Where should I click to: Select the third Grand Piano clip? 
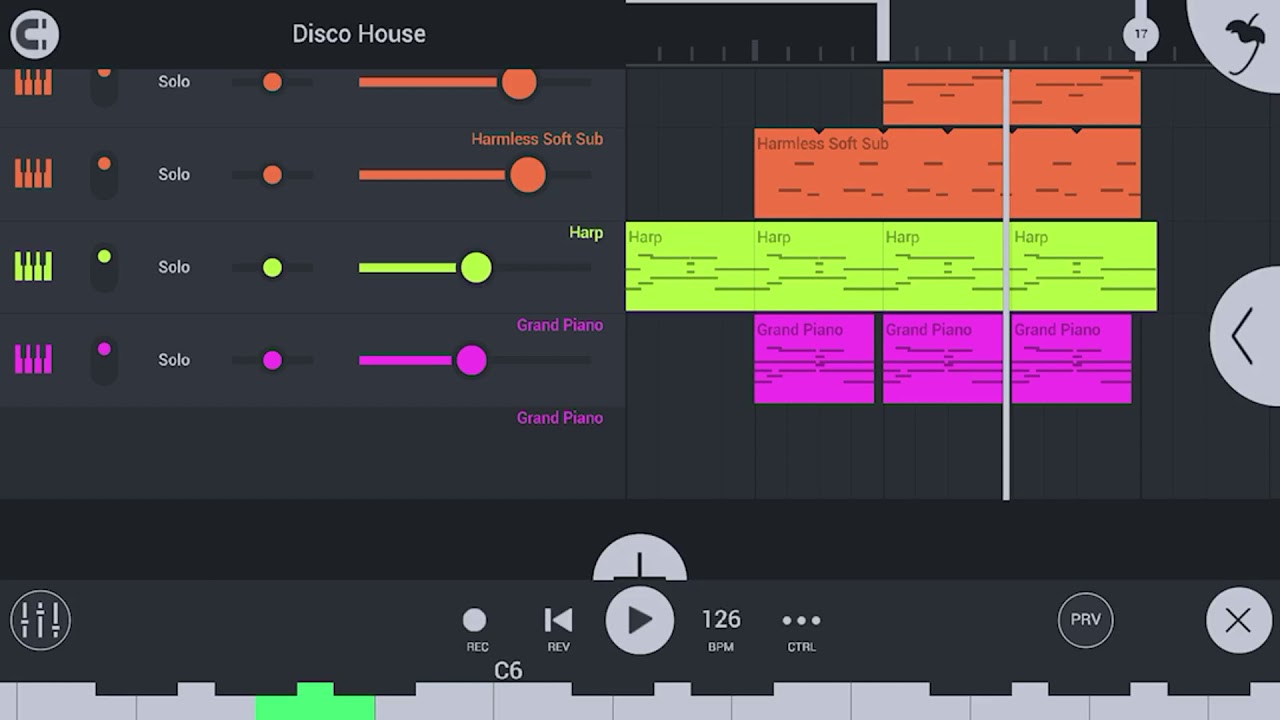[1072, 359]
